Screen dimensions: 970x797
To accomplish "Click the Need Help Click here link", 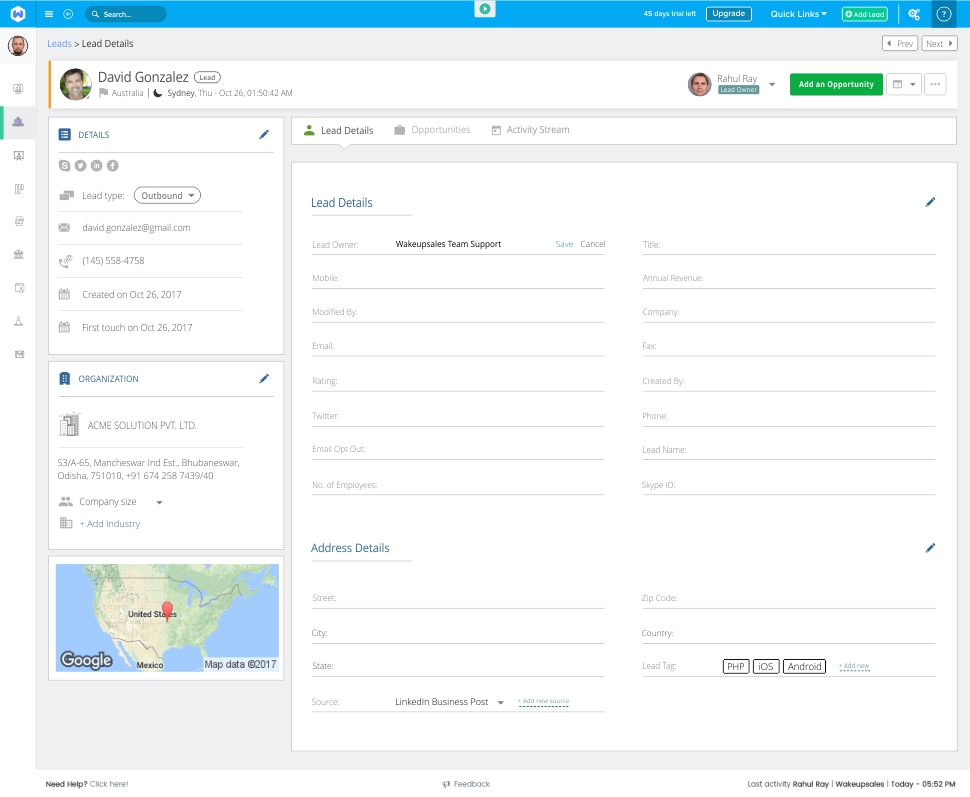I will pyautogui.click(x=109, y=784).
